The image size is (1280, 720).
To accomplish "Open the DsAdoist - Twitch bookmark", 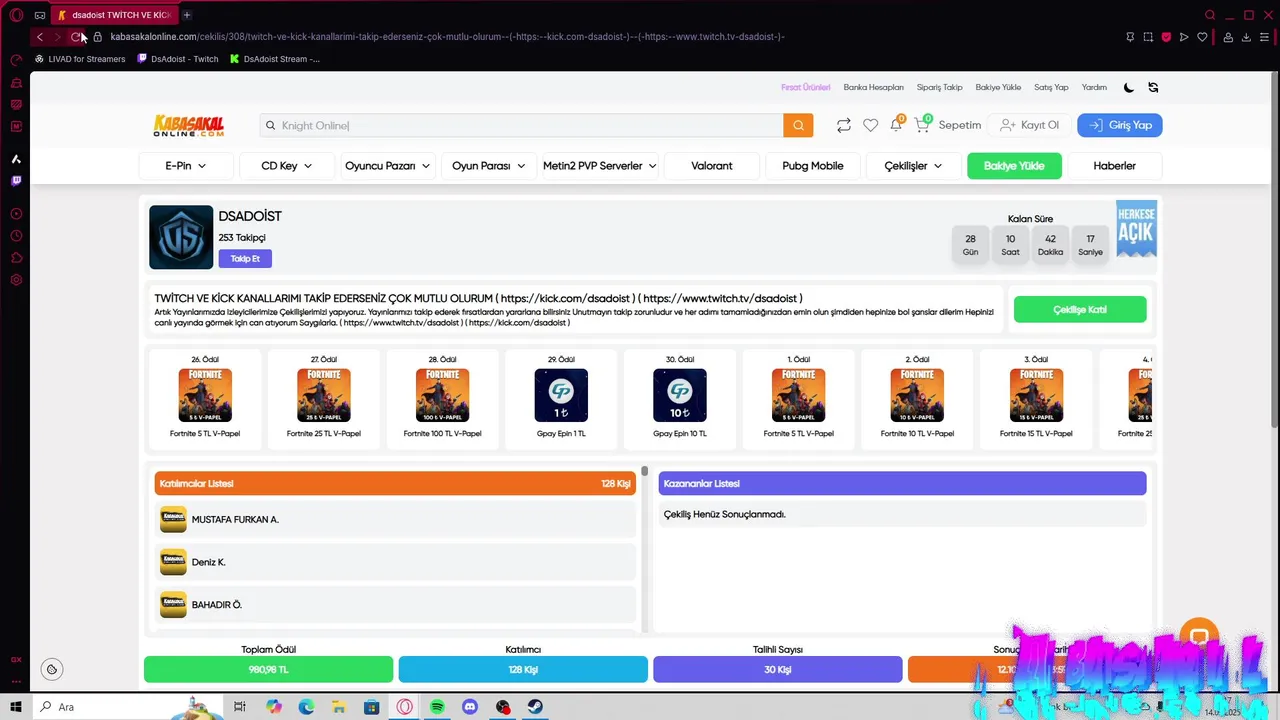I will pyautogui.click(x=178, y=59).
